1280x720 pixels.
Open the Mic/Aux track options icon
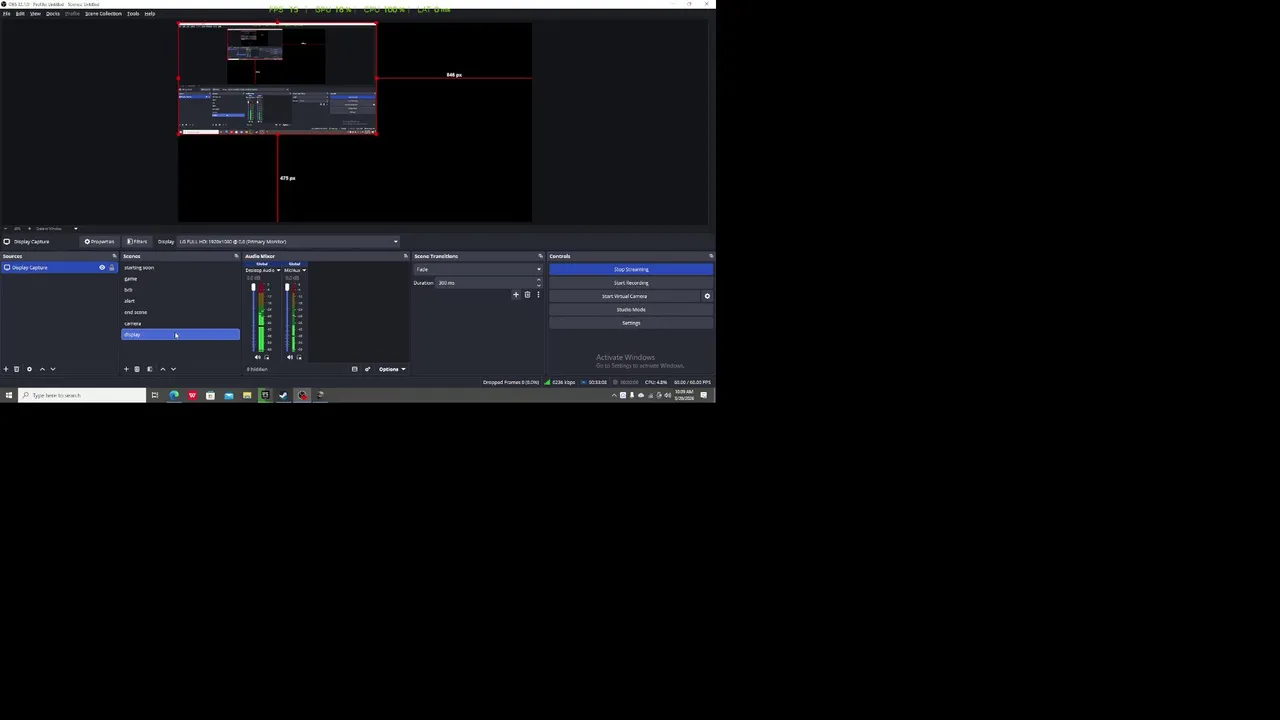click(x=299, y=357)
